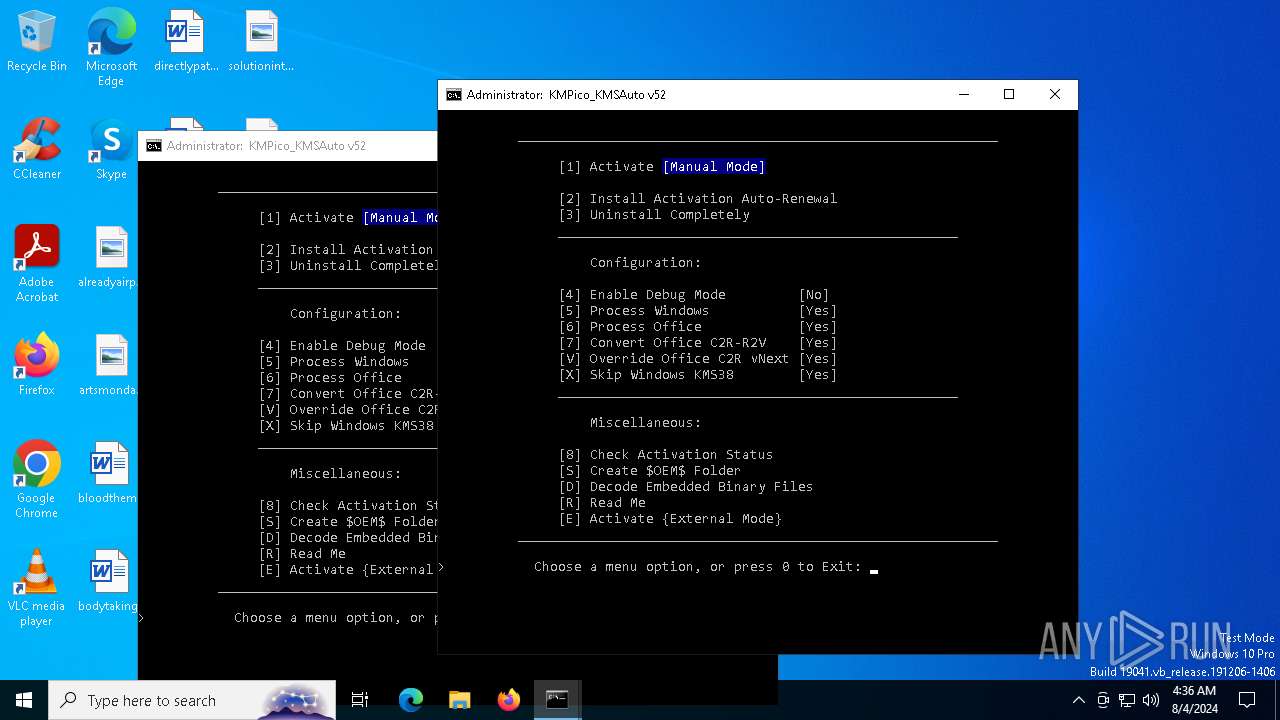Viewport: 1280px width, 720px height.
Task: Open Adobe Acrobat desktop shortcut
Action: point(37,264)
